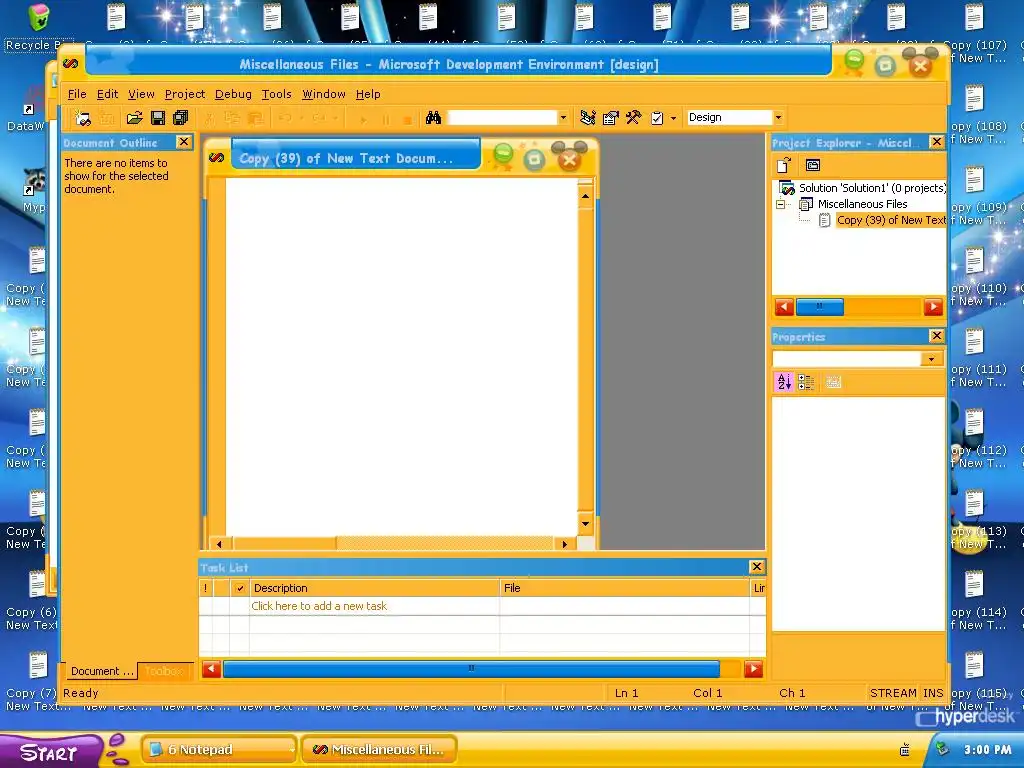Screen dimensions: 1024x768
Task: Click the New Project toolbar icon
Action: (82, 118)
